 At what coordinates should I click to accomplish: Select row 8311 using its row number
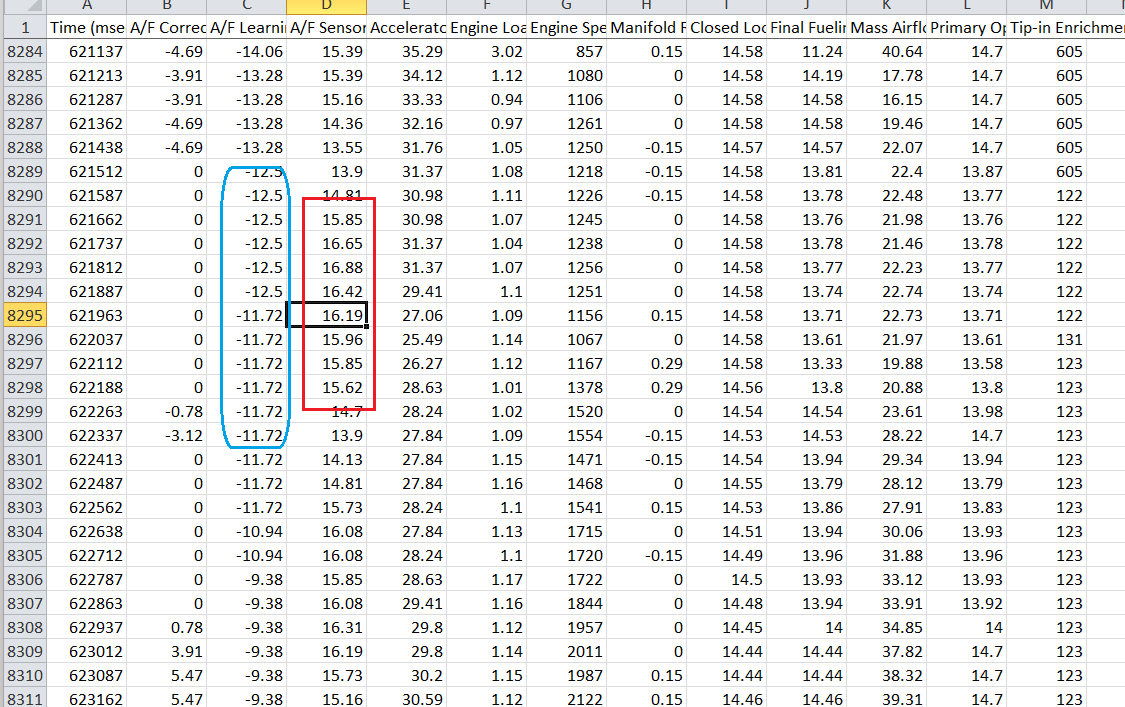tap(22, 699)
